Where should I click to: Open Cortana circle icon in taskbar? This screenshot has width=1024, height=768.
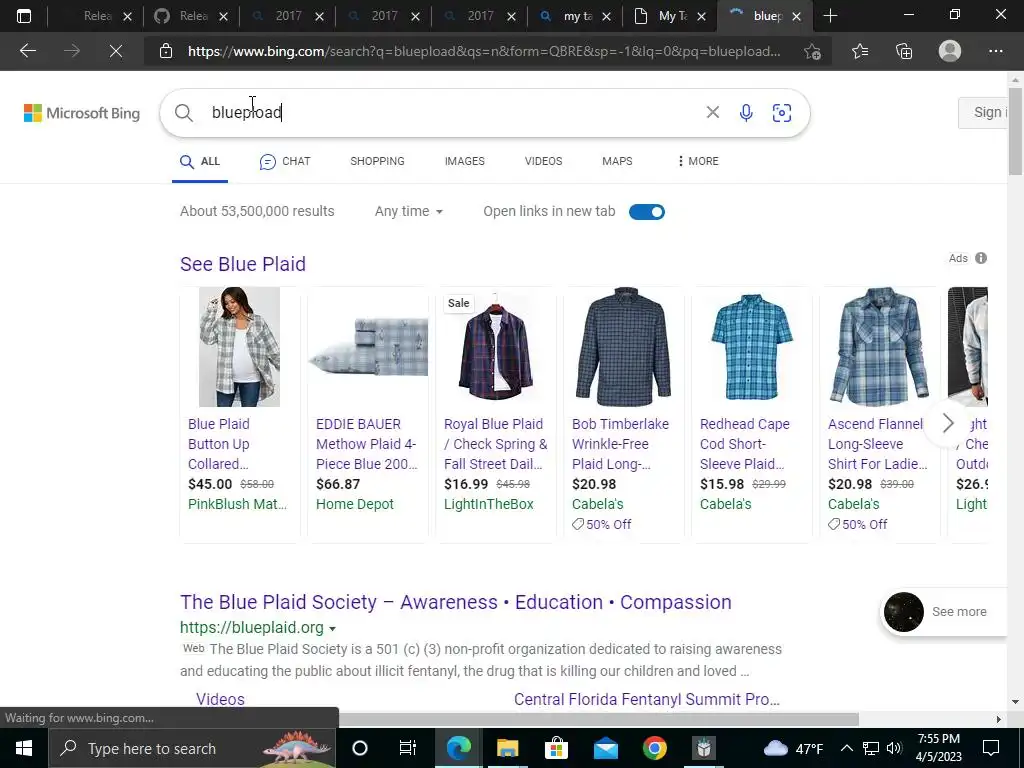click(360, 748)
